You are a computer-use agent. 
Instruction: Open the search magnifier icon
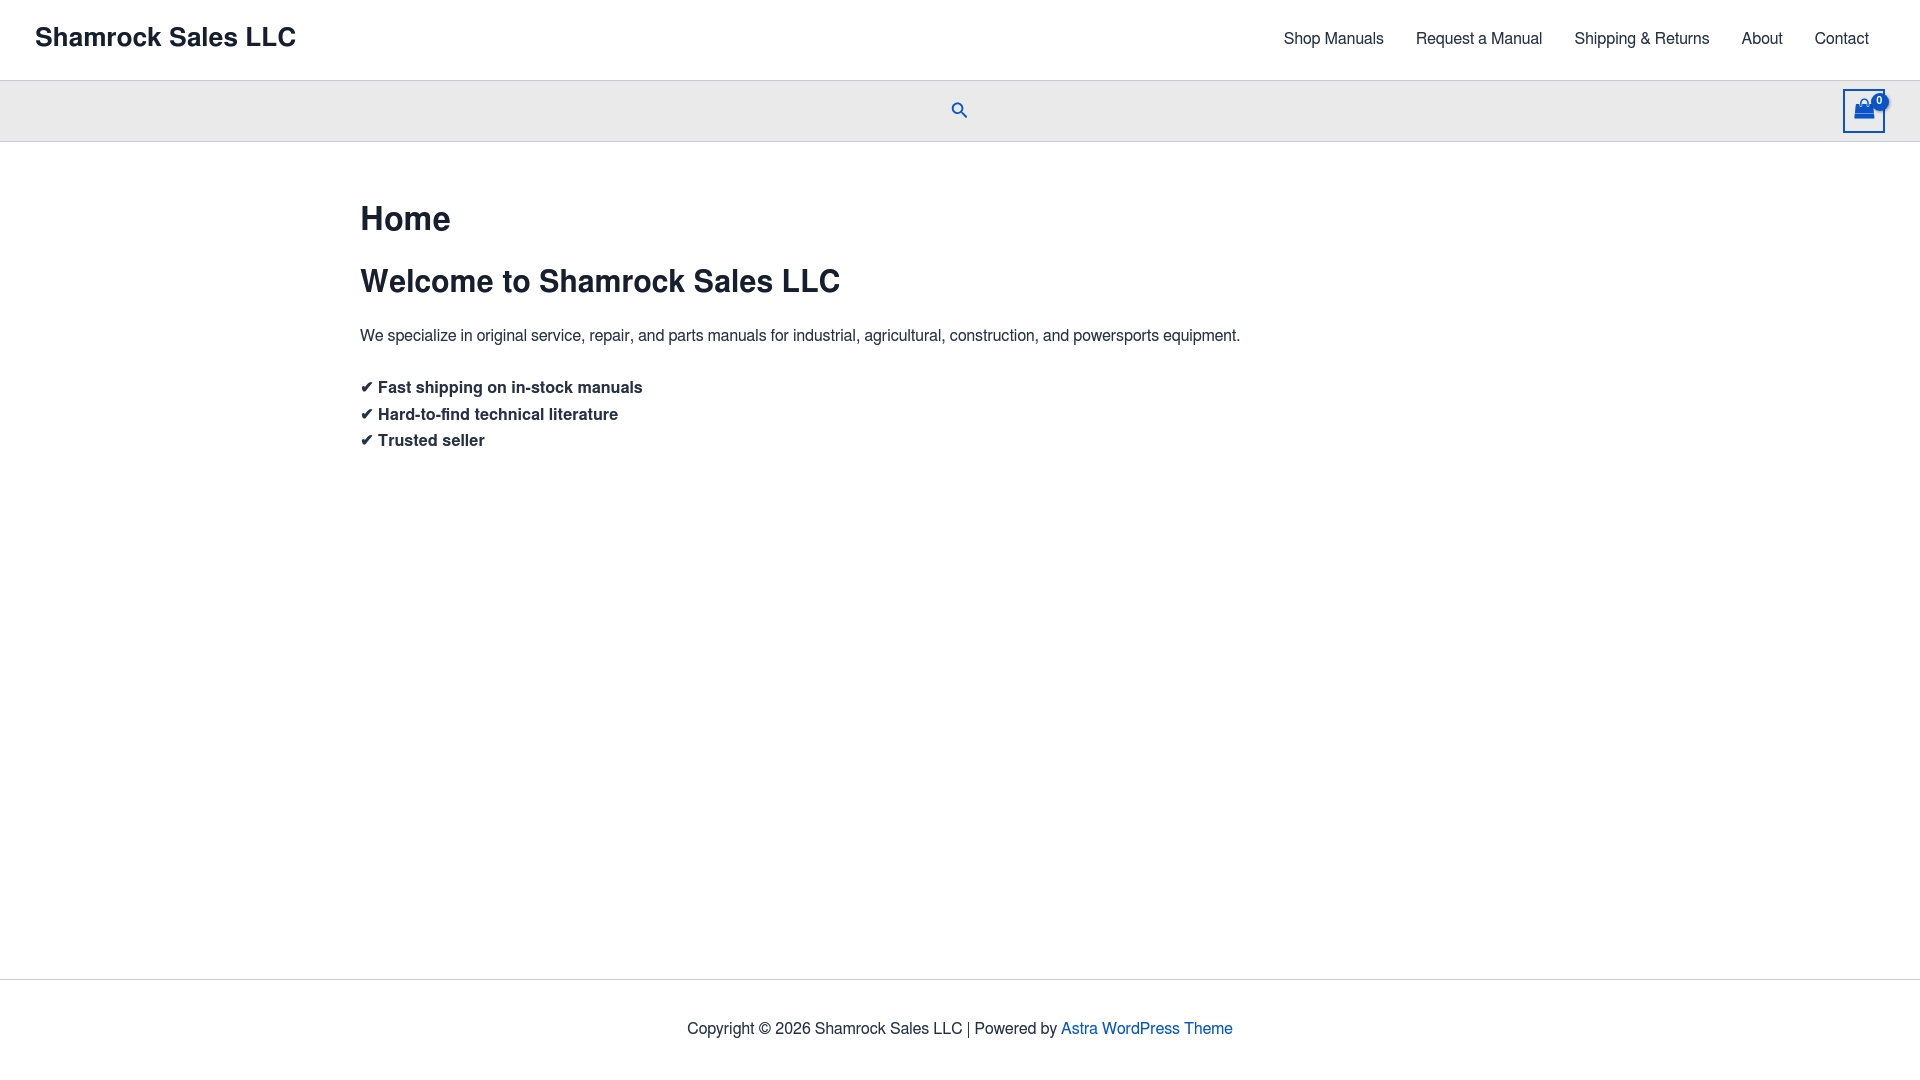(x=959, y=111)
